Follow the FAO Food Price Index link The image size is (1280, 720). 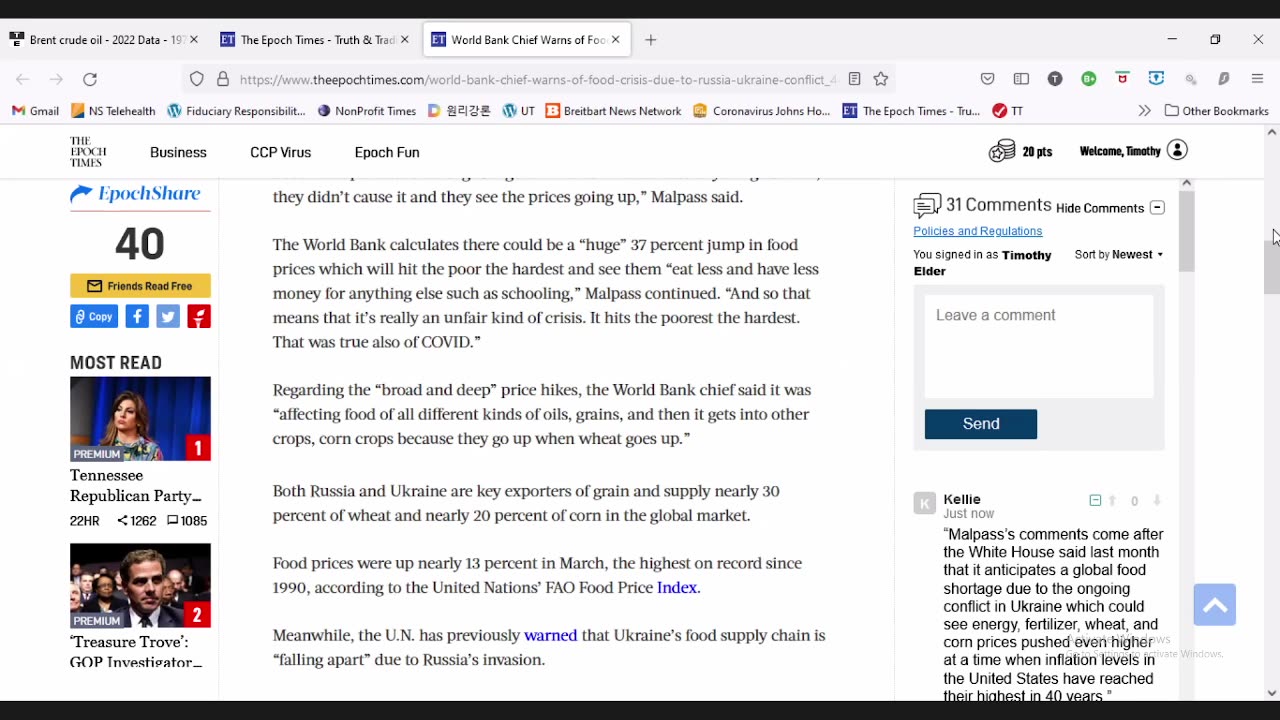[677, 588]
